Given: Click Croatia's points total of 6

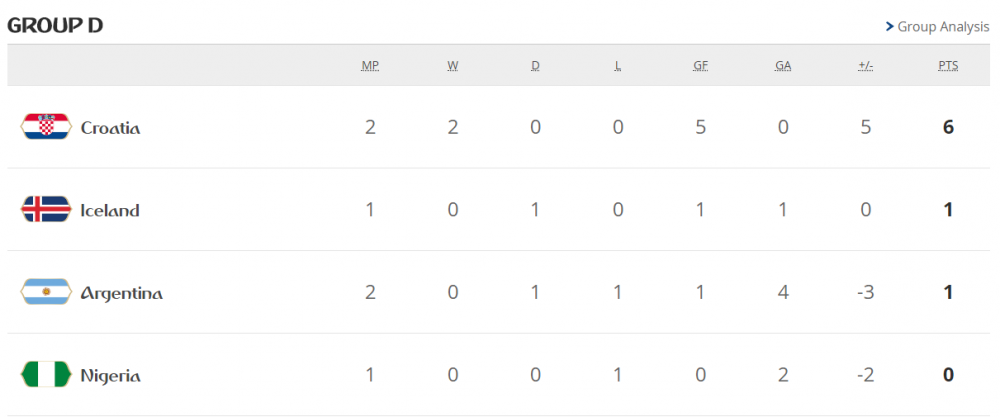Looking at the screenshot, I should tap(948, 128).
